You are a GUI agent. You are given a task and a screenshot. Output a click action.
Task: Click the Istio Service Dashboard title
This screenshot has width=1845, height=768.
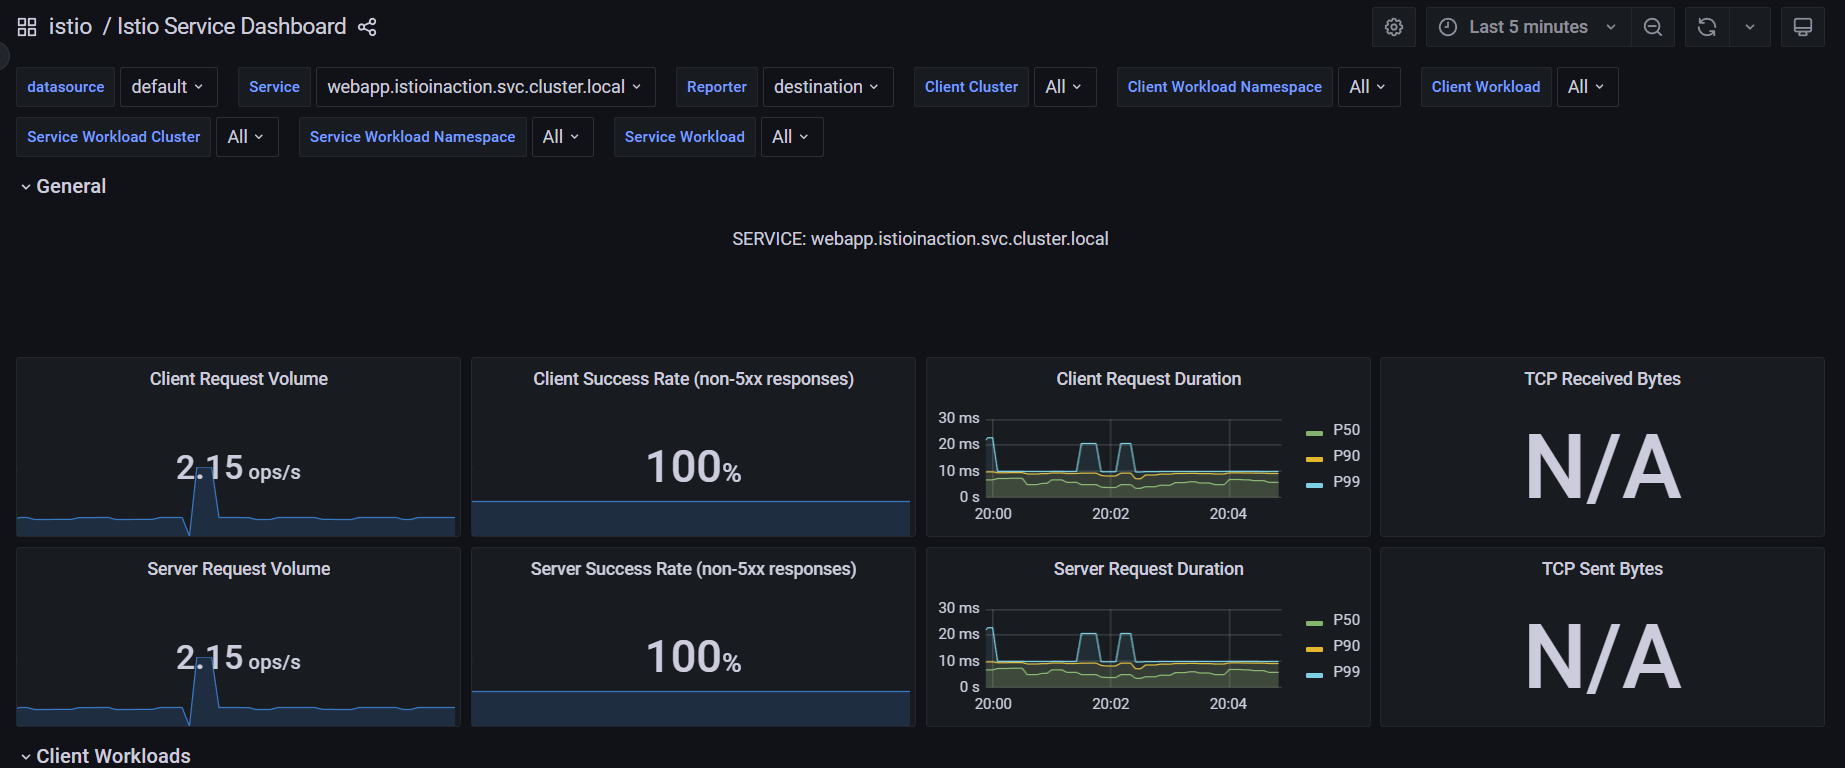231,27
